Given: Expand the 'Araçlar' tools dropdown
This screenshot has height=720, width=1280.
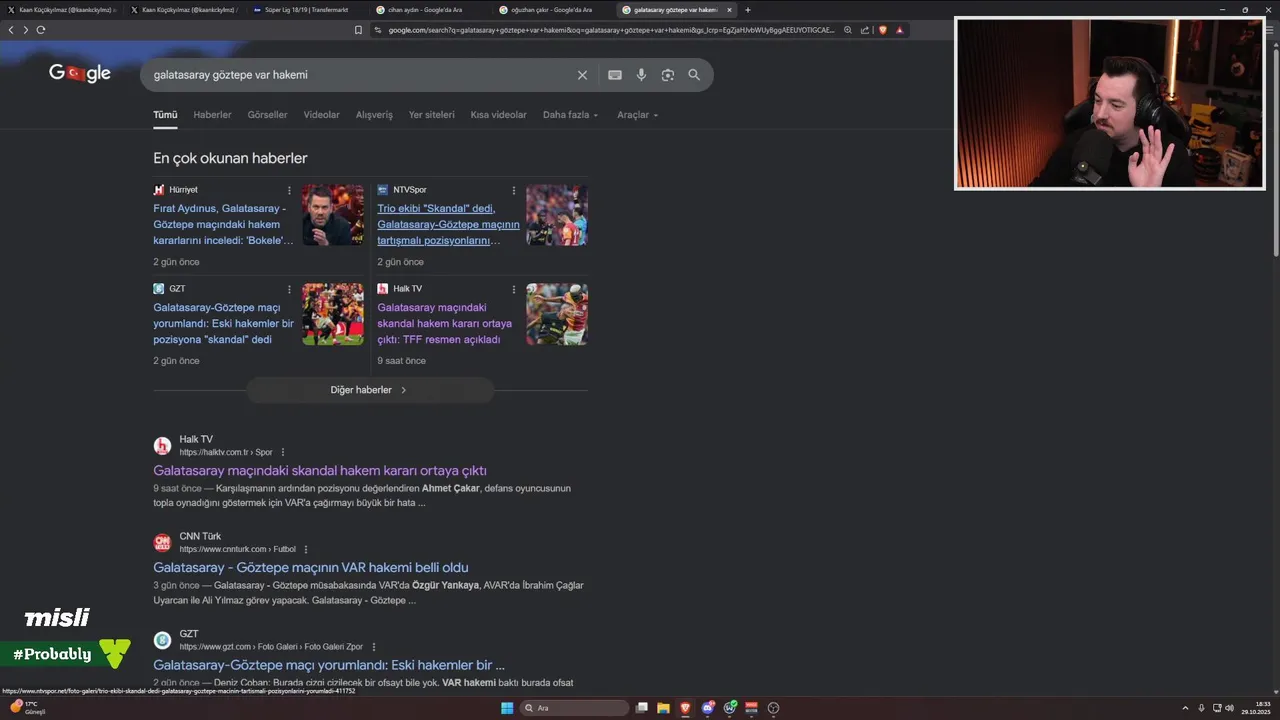Looking at the screenshot, I should point(637,115).
